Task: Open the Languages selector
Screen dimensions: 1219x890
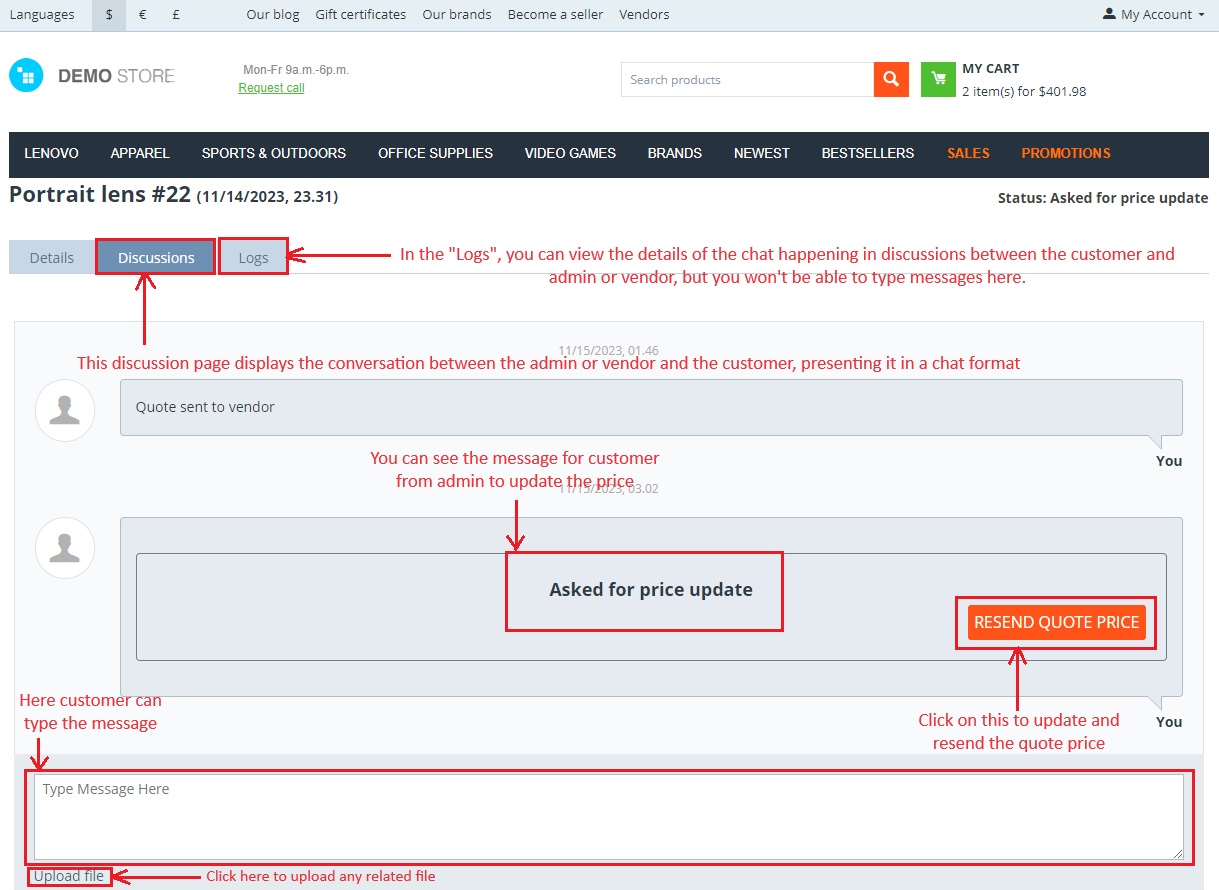Action: pos(42,14)
